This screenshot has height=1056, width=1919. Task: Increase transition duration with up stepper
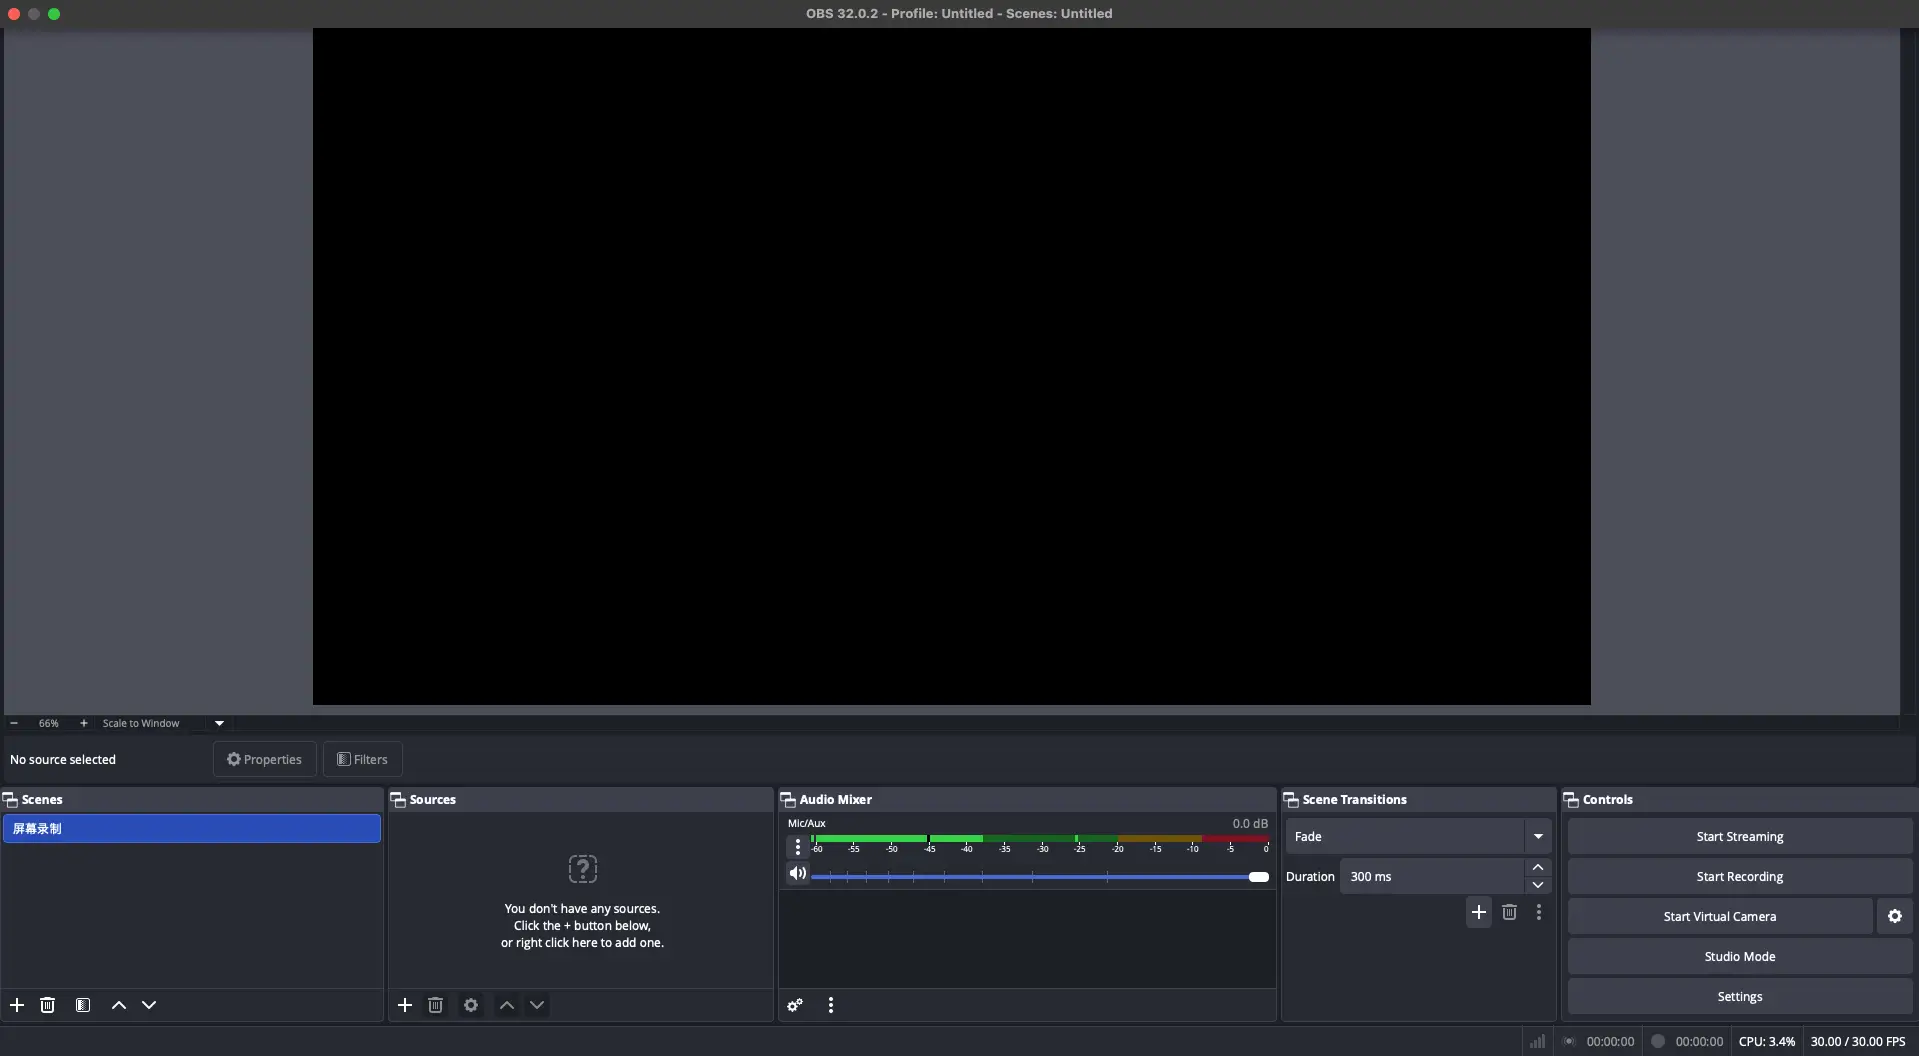1538,867
